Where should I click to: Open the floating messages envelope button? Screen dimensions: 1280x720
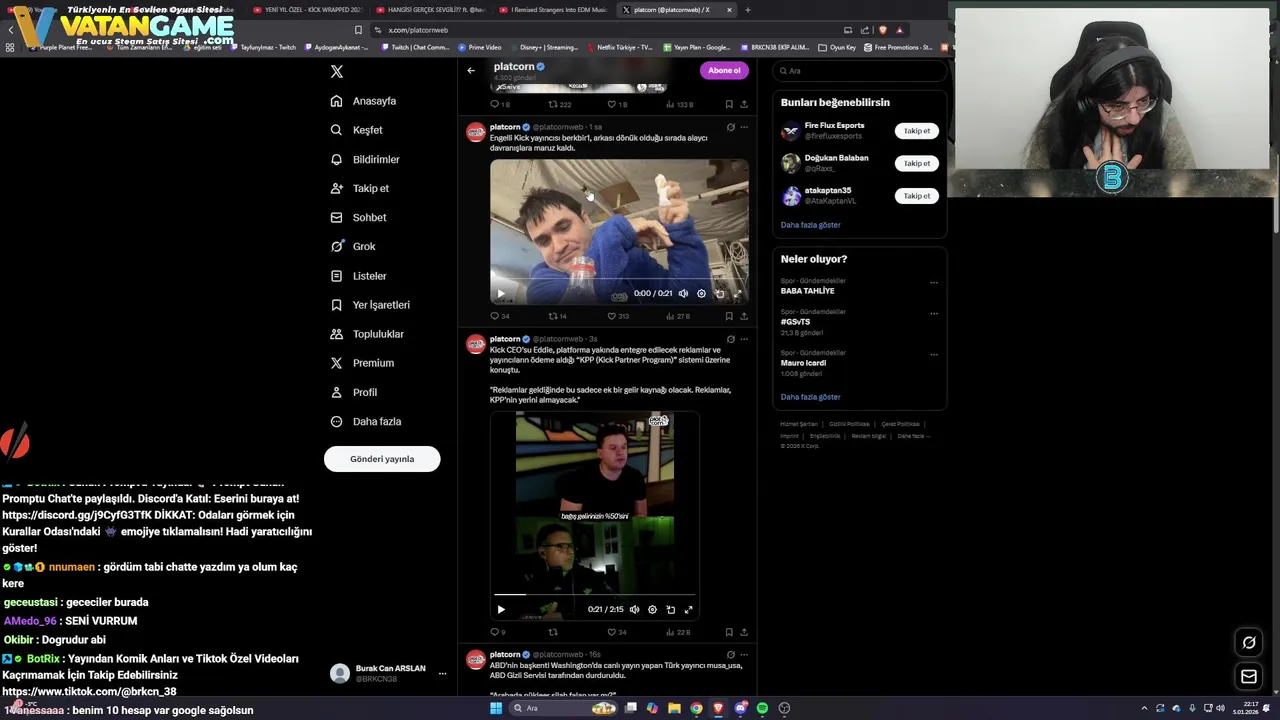1249,677
